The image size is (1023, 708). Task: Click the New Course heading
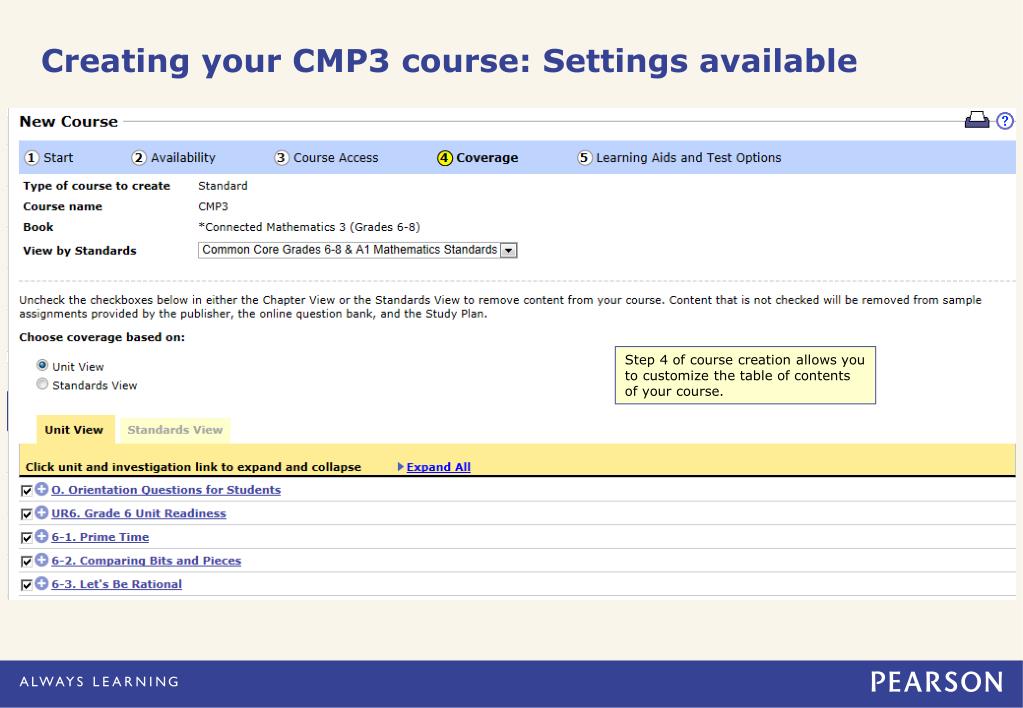[69, 121]
